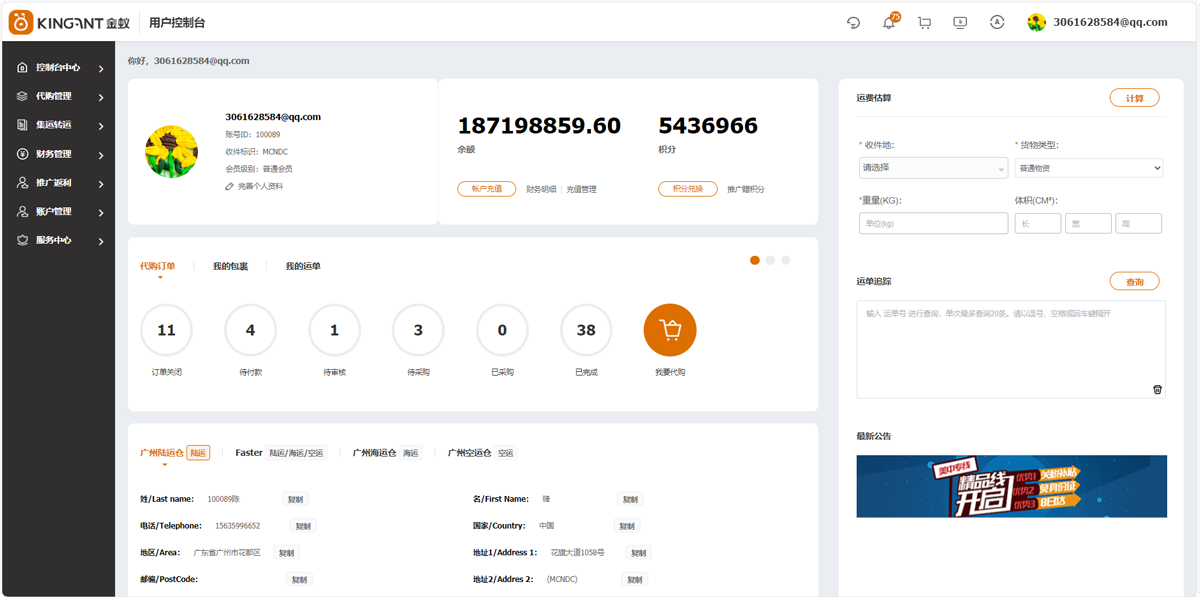This screenshot has width=1200, height=597.
Task: Click the orange 我要代购 cart circle
Action: (x=670, y=330)
